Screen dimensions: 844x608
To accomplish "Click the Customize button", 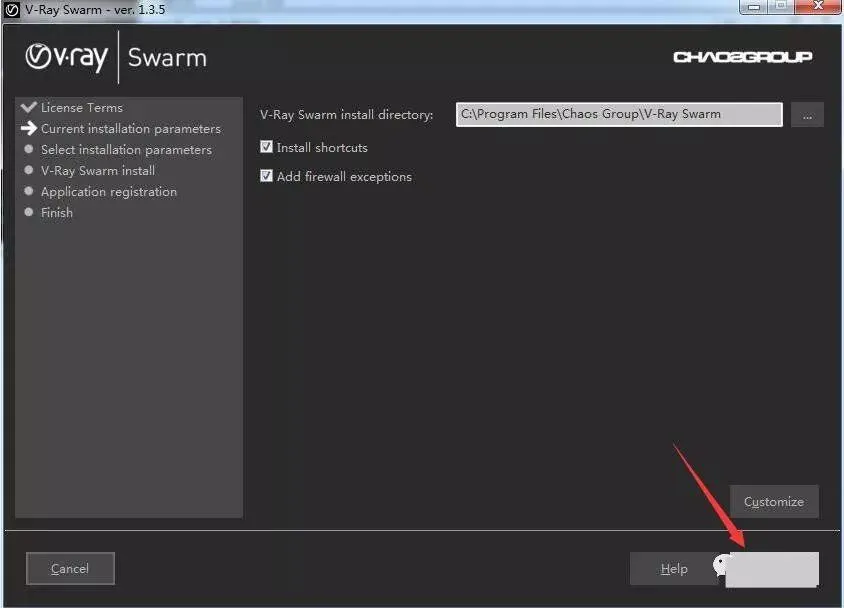I will tap(774, 501).
